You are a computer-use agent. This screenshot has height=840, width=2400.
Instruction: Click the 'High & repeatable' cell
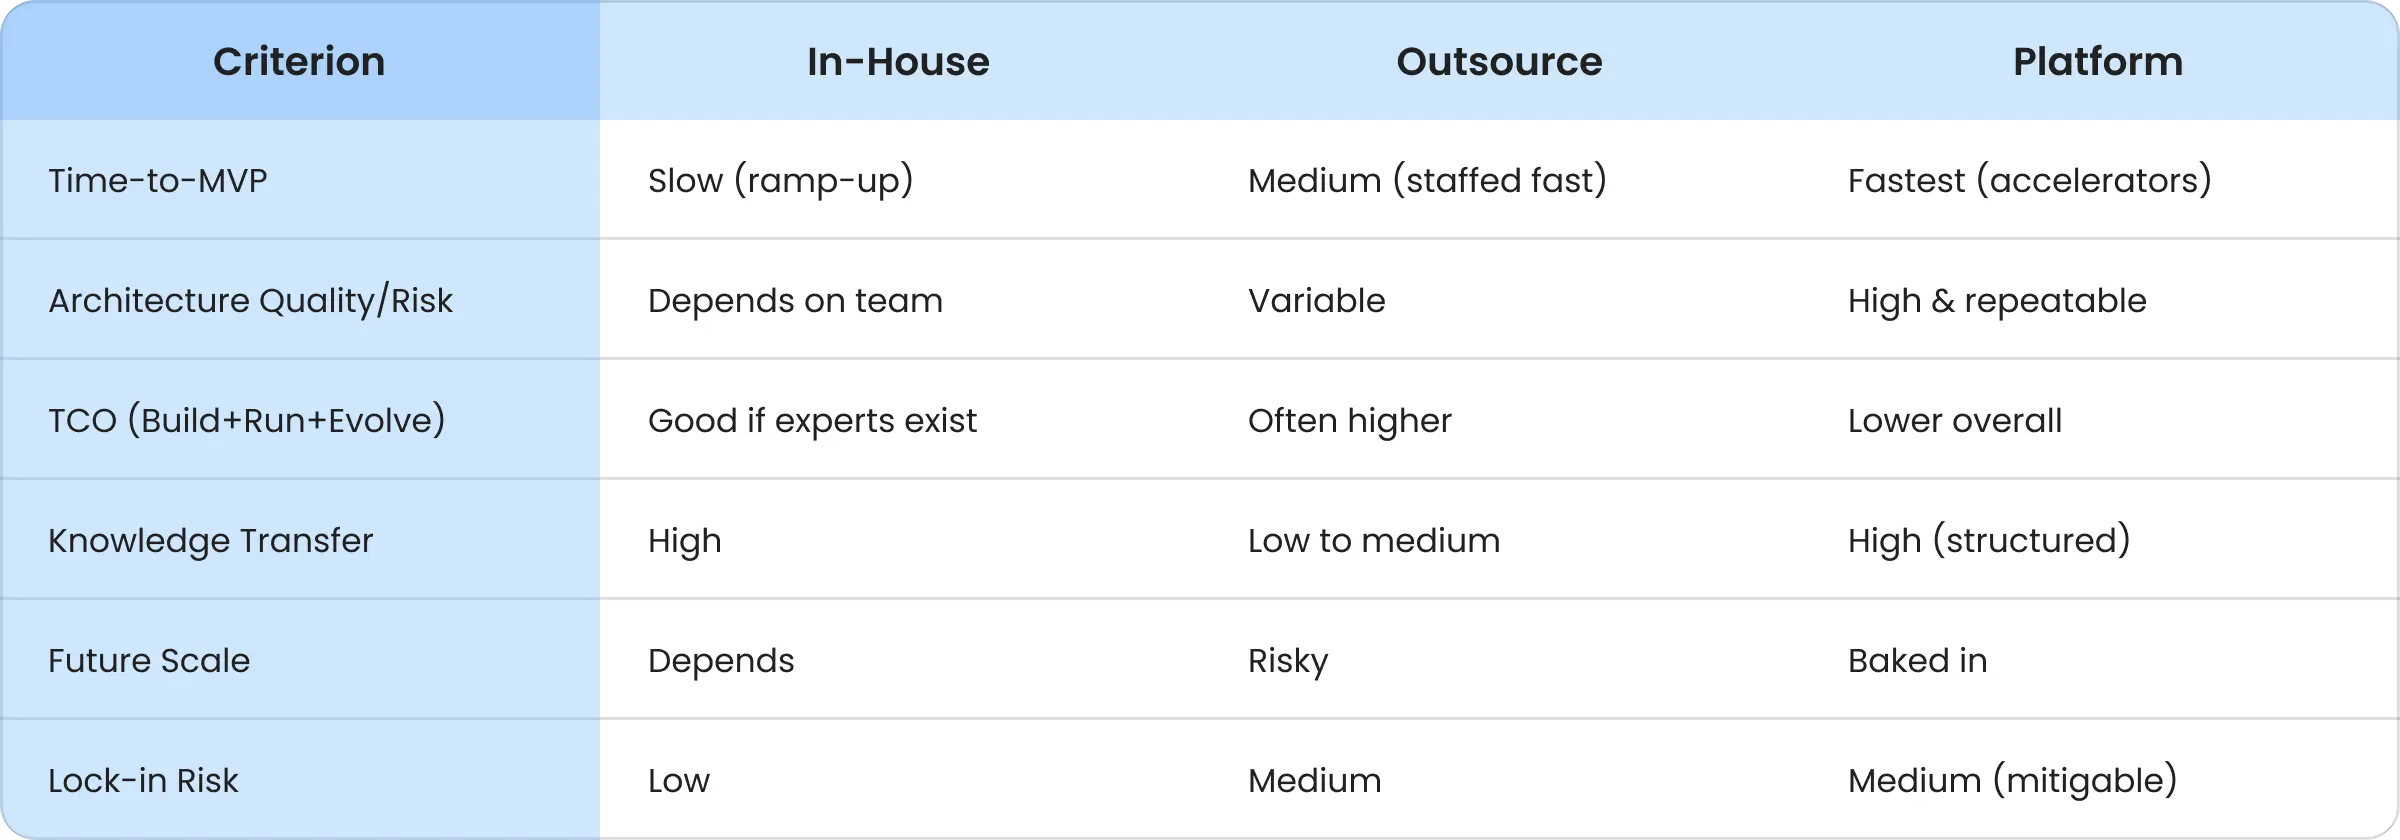[1996, 301]
